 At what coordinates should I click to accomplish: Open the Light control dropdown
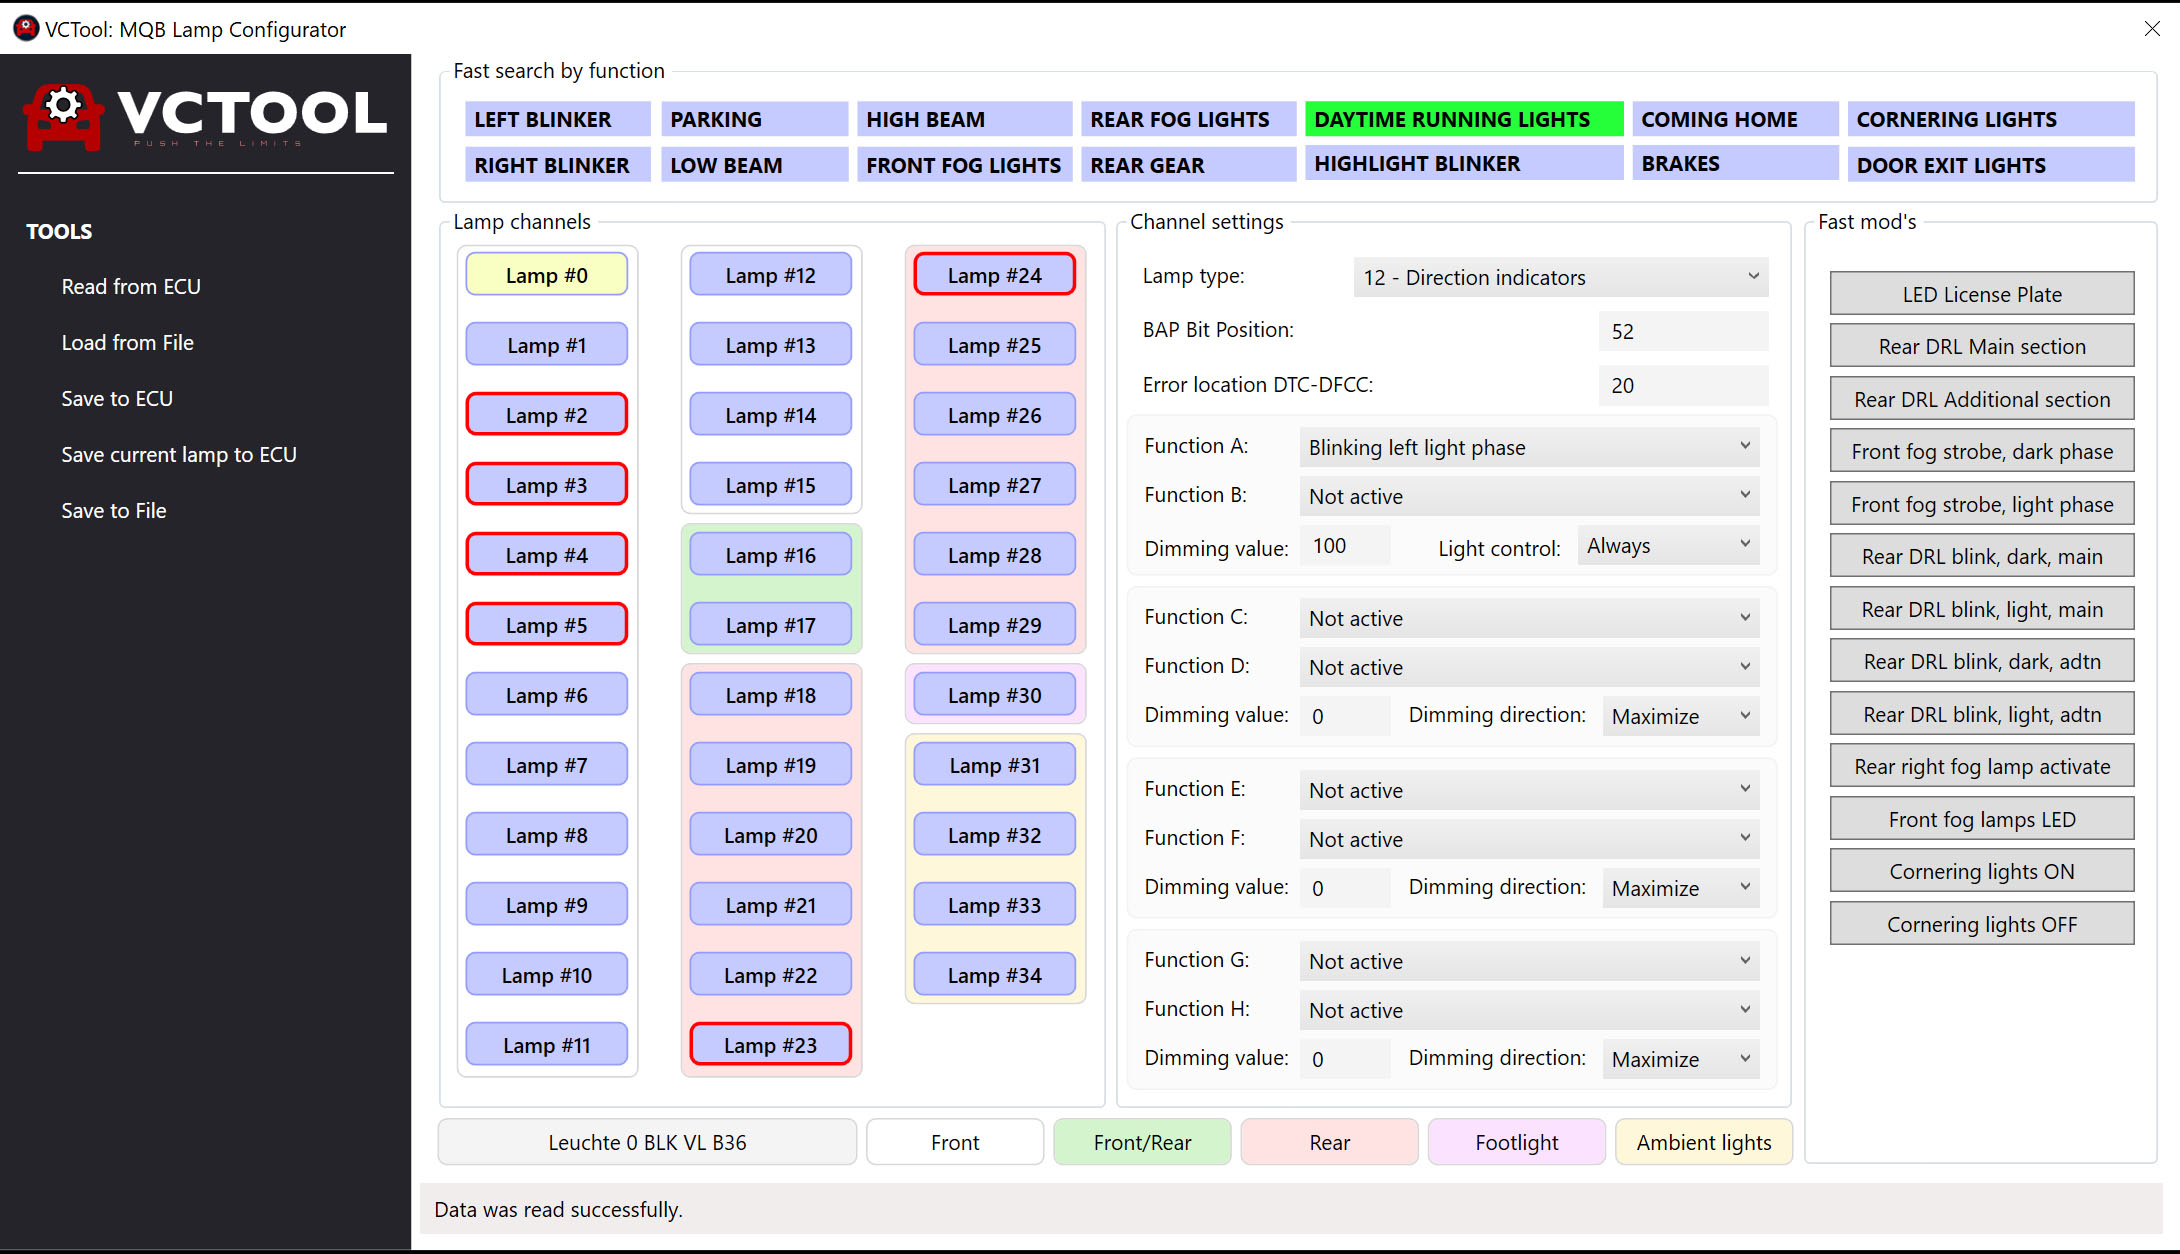point(1668,546)
